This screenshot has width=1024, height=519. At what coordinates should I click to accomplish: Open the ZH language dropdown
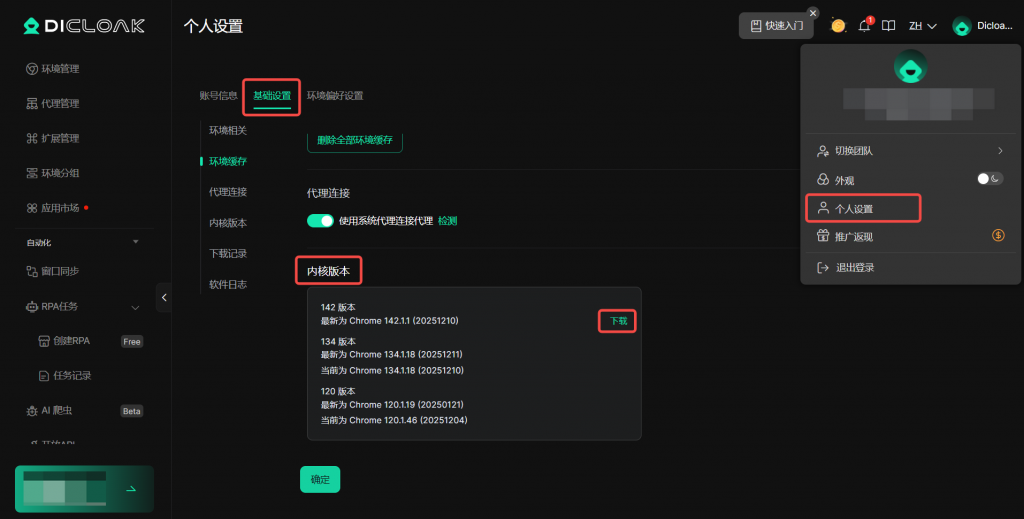coord(922,26)
